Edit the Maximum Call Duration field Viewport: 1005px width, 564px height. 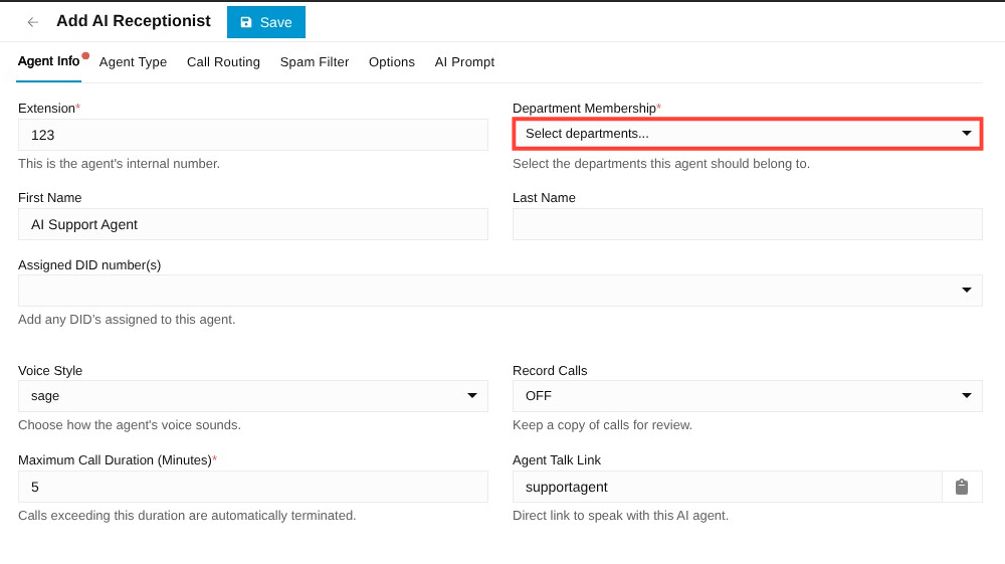[x=253, y=487]
